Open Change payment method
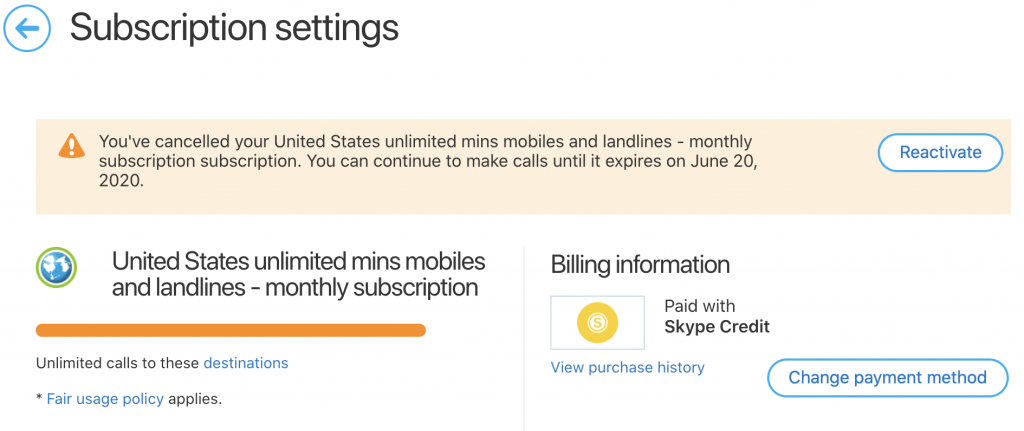 coord(888,377)
